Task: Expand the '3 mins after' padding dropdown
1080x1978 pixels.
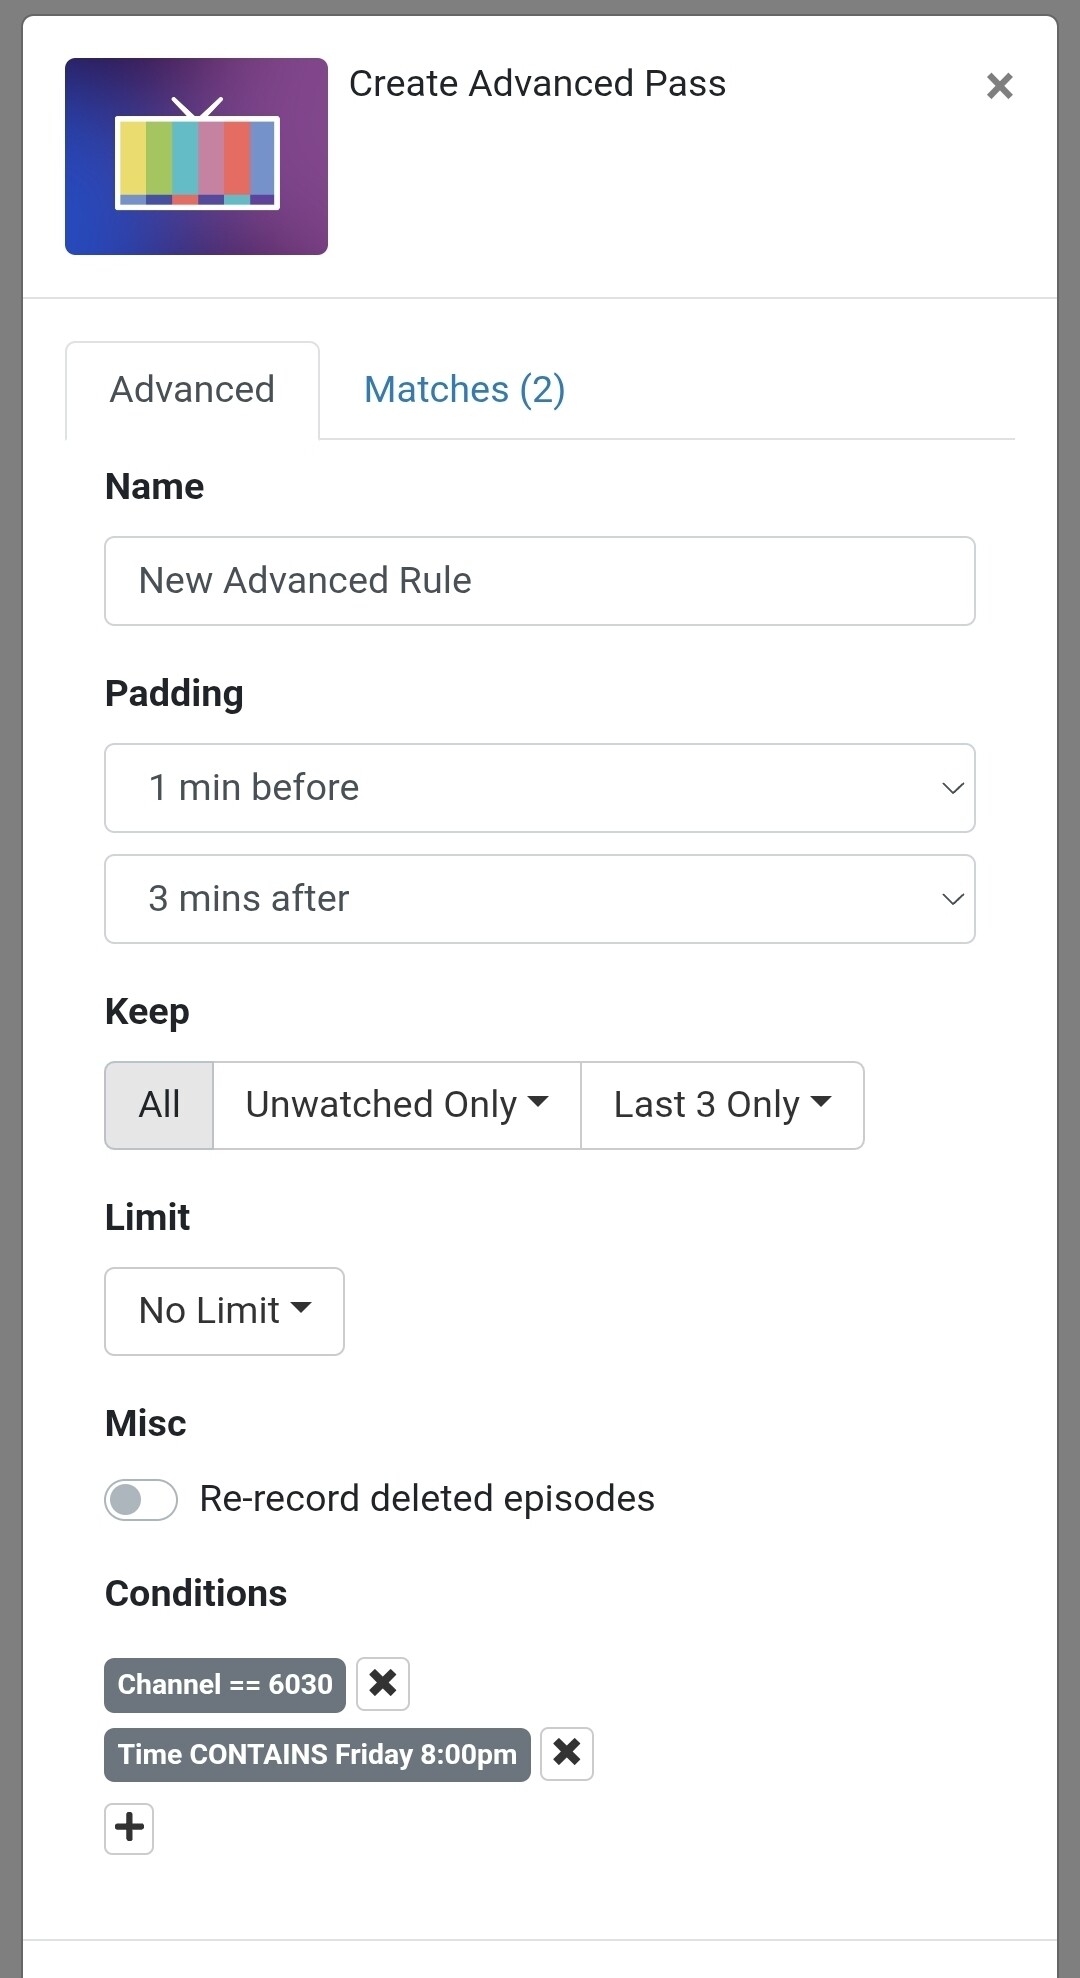Action: [x=540, y=899]
